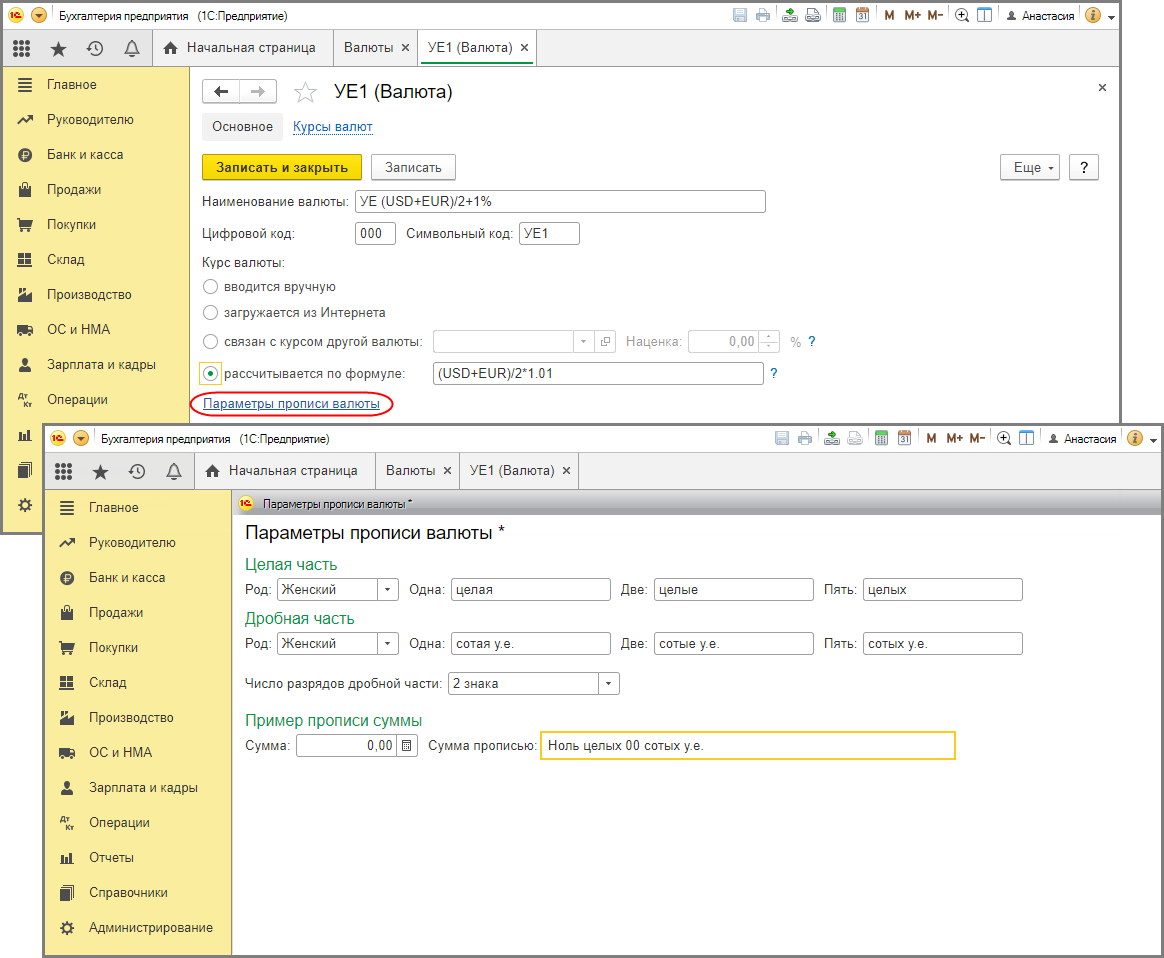Click the Favorites star icon in the lower window toolbar
The image size is (1164, 958).
(x=100, y=471)
